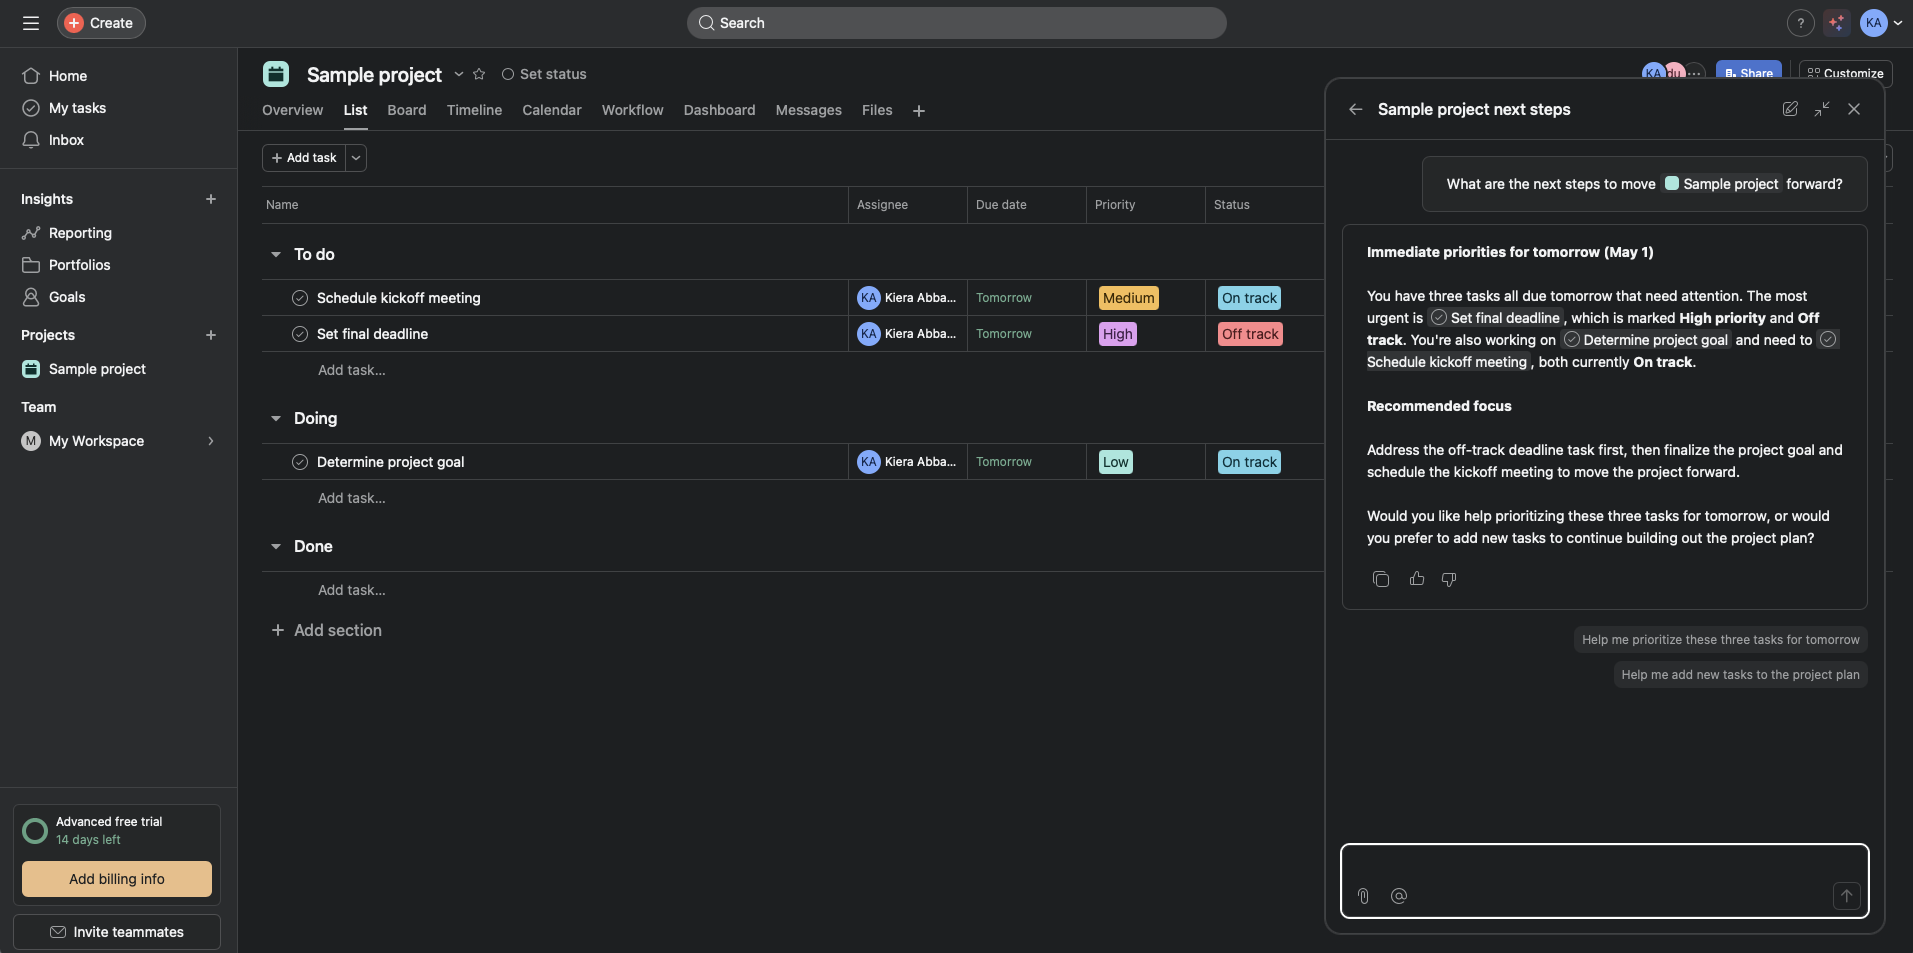Collapse the Doing section
This screenshot has height=953, width=1913.
tap(276, 419)
